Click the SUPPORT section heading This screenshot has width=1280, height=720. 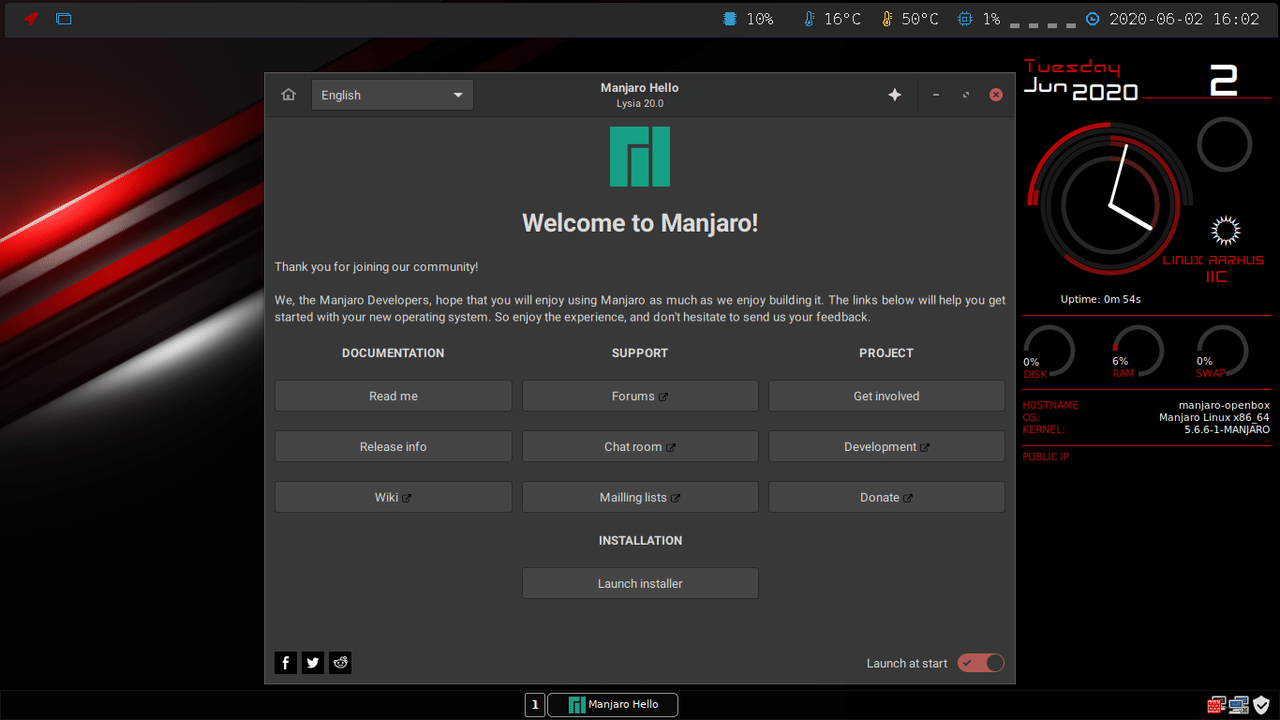click(x=640, y=353)
